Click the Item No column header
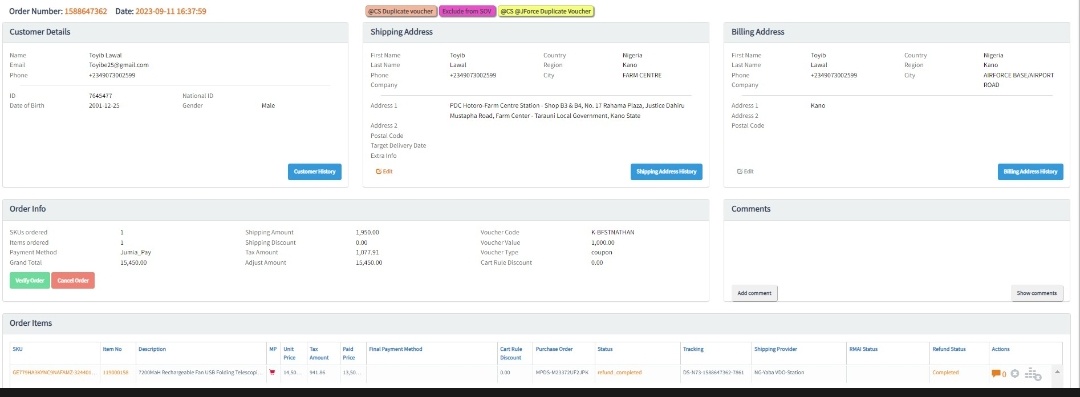 [x=112, y=349]
